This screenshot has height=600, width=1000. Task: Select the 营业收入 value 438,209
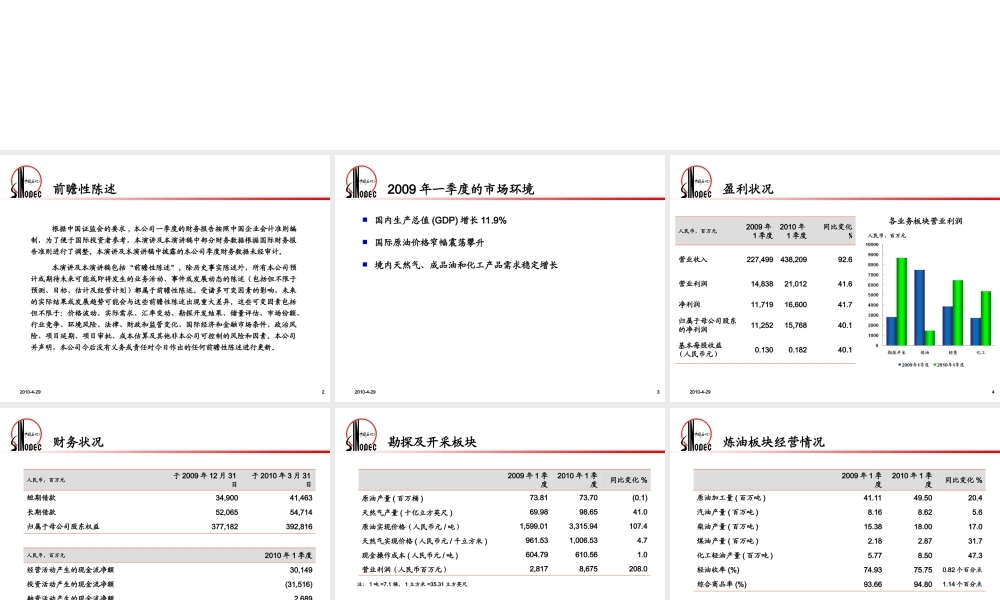[x=793, y=260]
